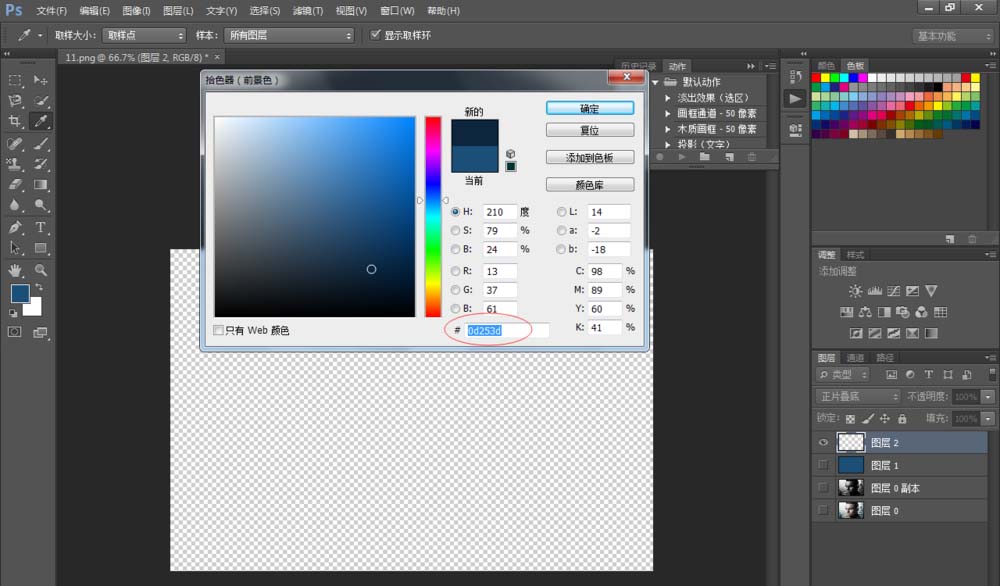Switch to the 通道 tab
1000x586 pixels.
click(x=855, y=358)
